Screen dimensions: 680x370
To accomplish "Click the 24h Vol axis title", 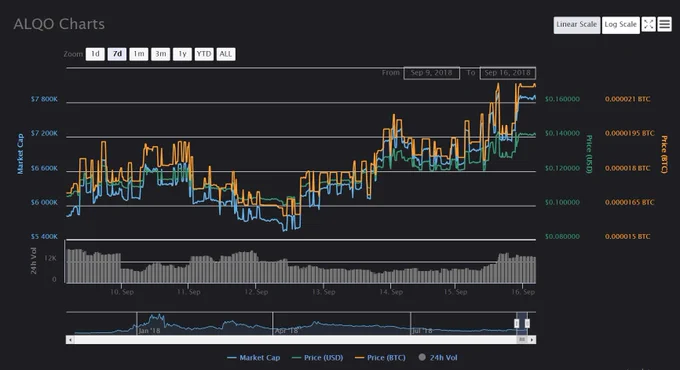I will (x=33, y=260).
